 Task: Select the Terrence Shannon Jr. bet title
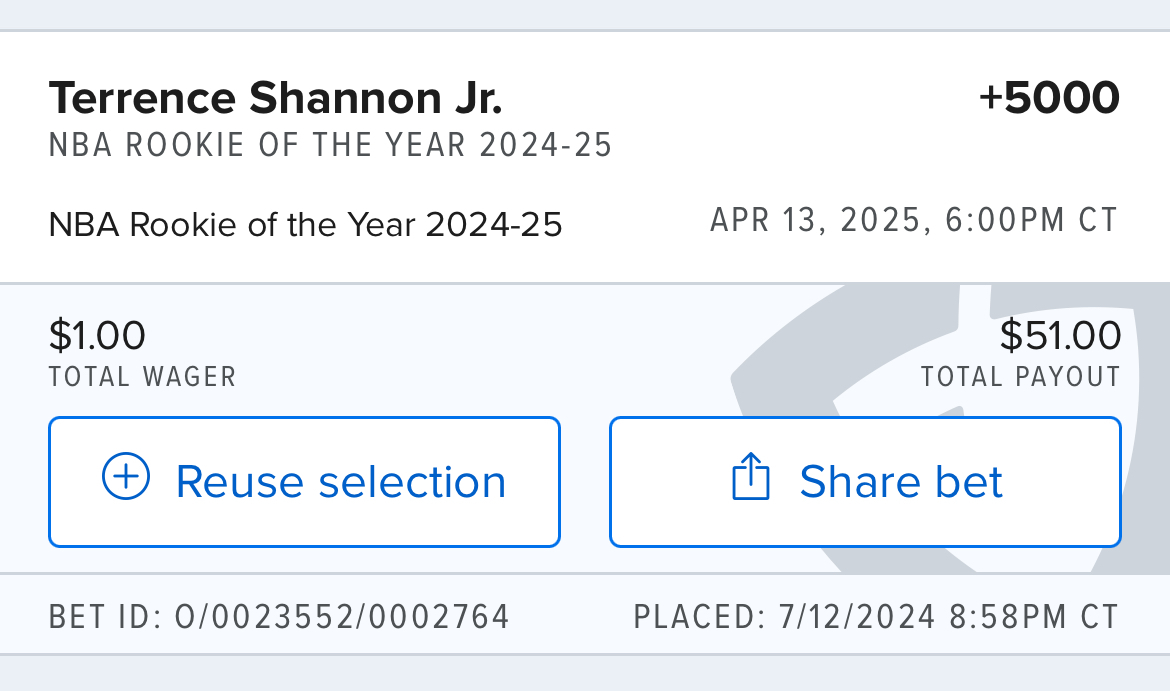tap(275, 98)
